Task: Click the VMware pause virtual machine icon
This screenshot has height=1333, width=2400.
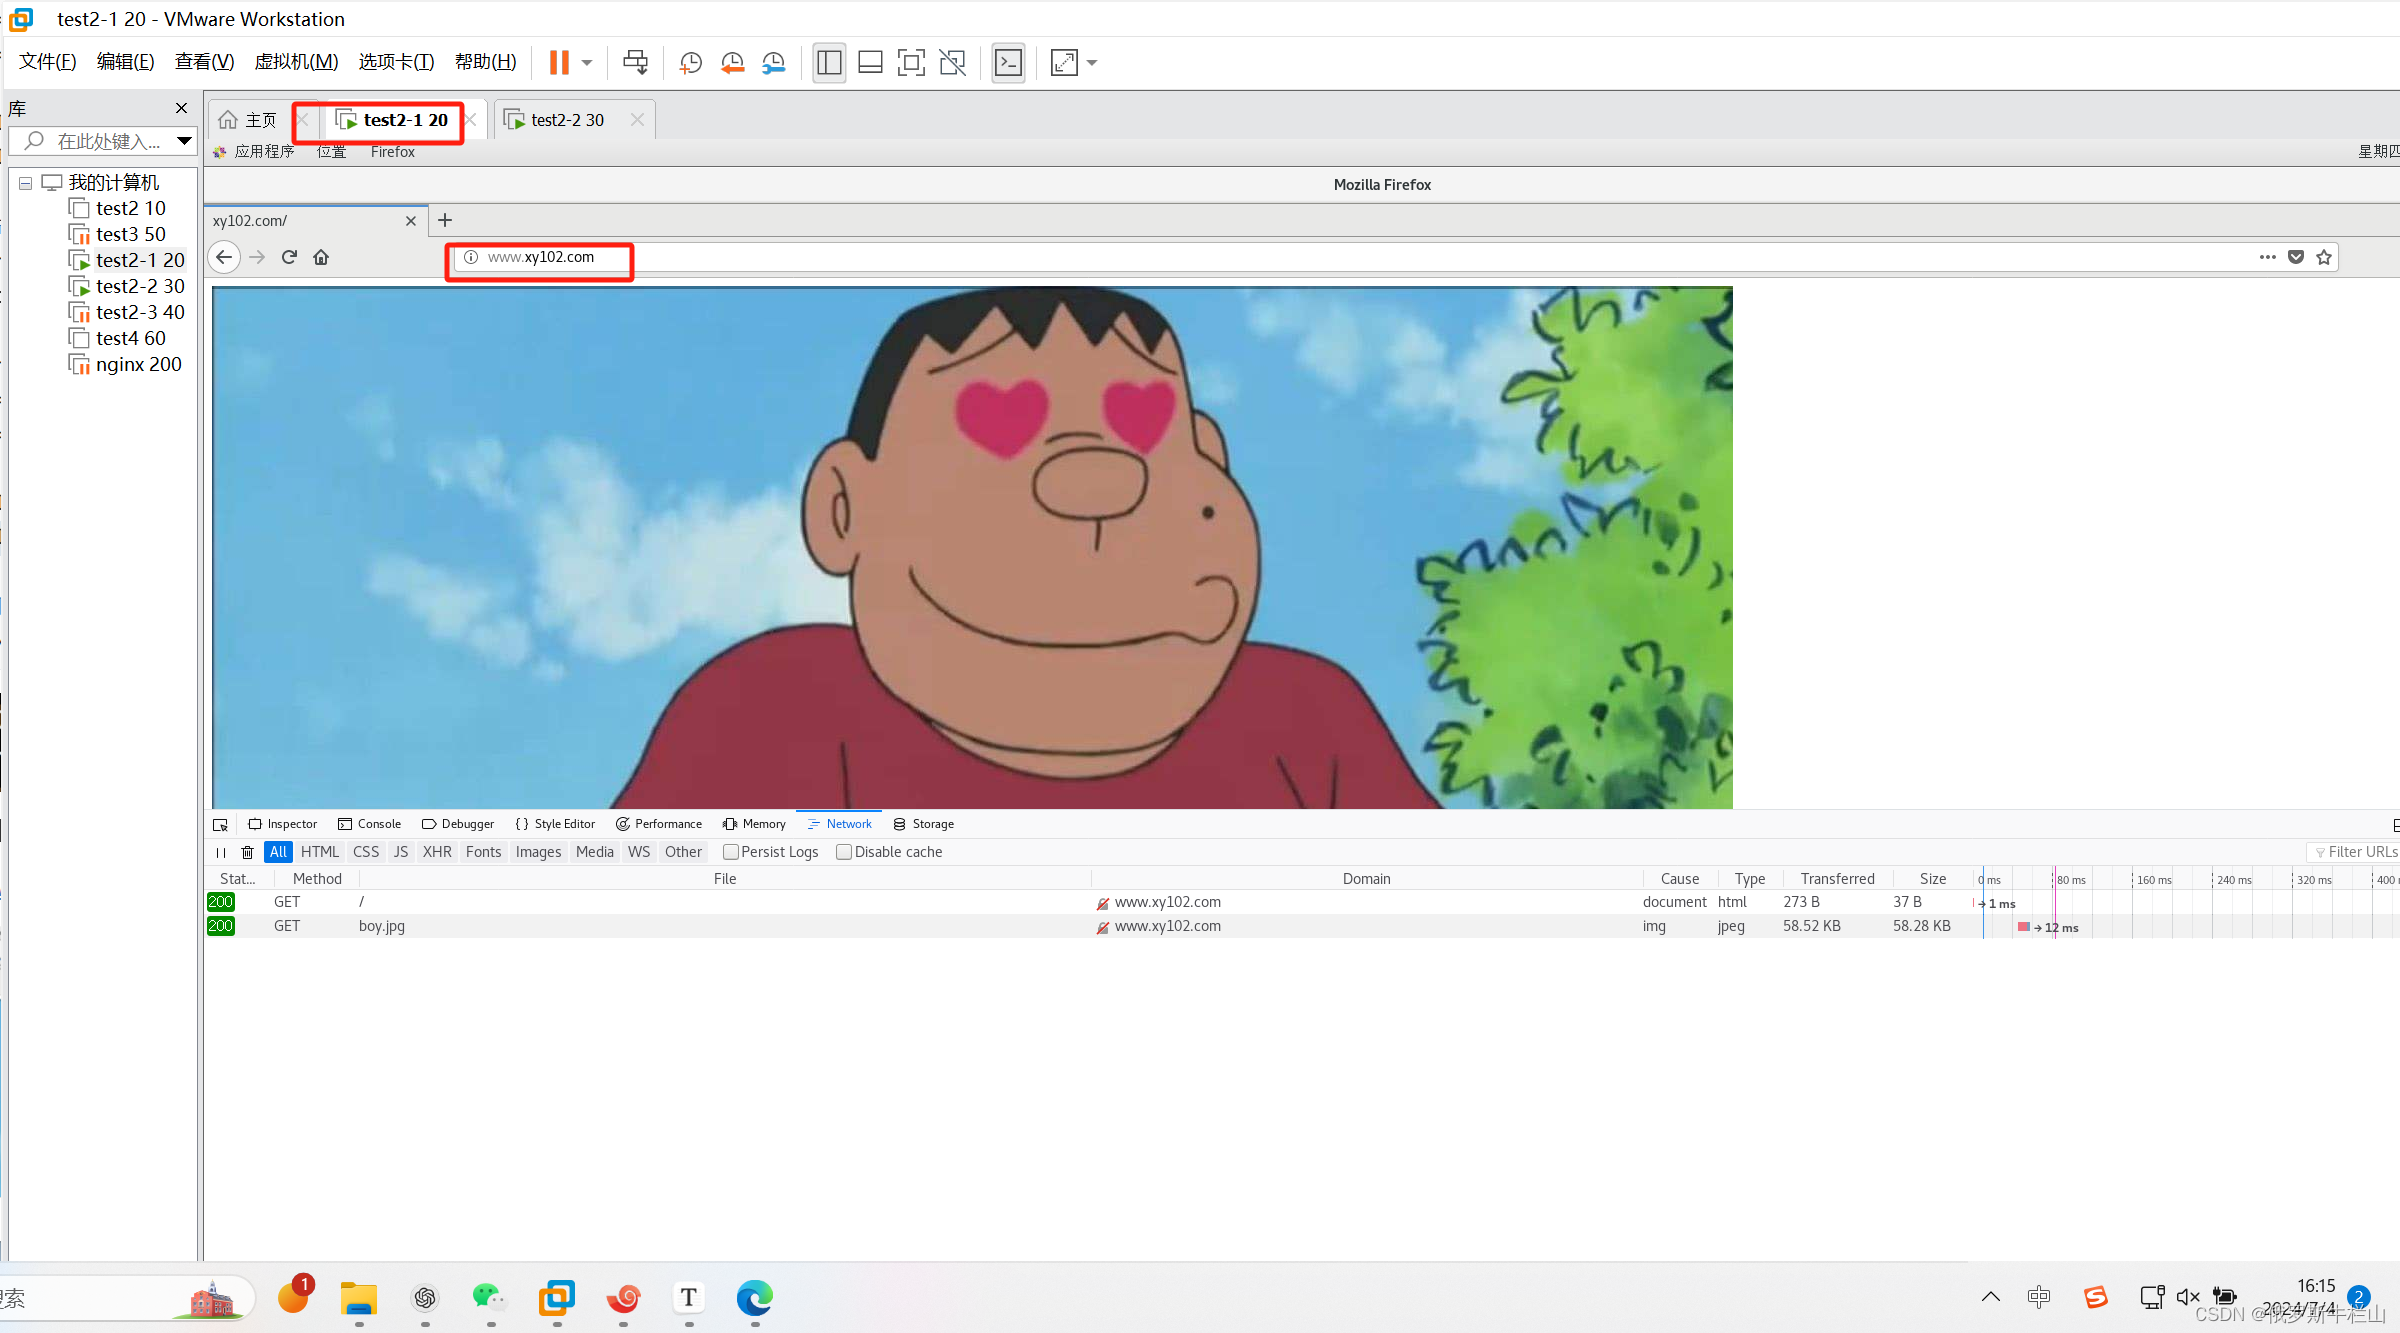Action: 559,62
